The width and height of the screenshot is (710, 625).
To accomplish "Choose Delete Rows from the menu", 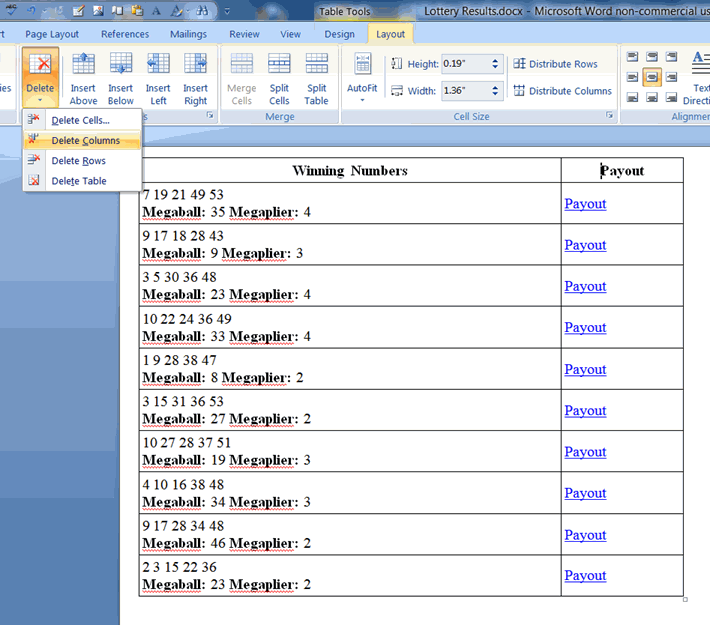I will click(x=82, y=161).
